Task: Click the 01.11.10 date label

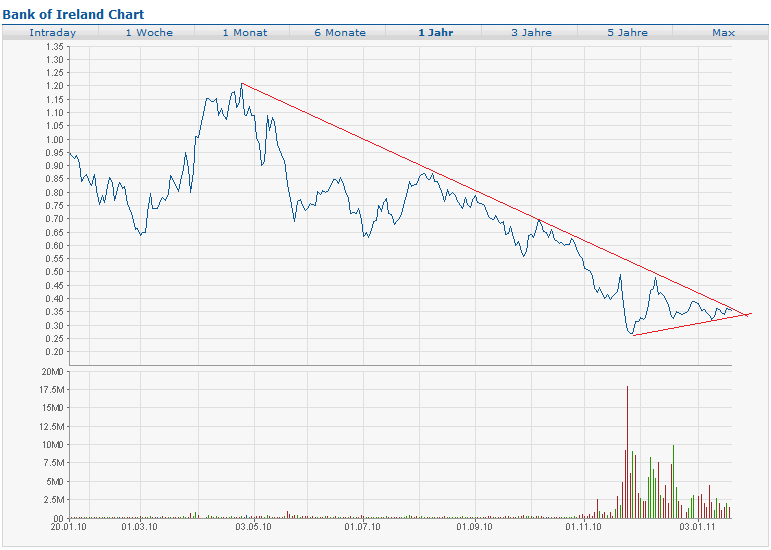Action: [583, 527]
